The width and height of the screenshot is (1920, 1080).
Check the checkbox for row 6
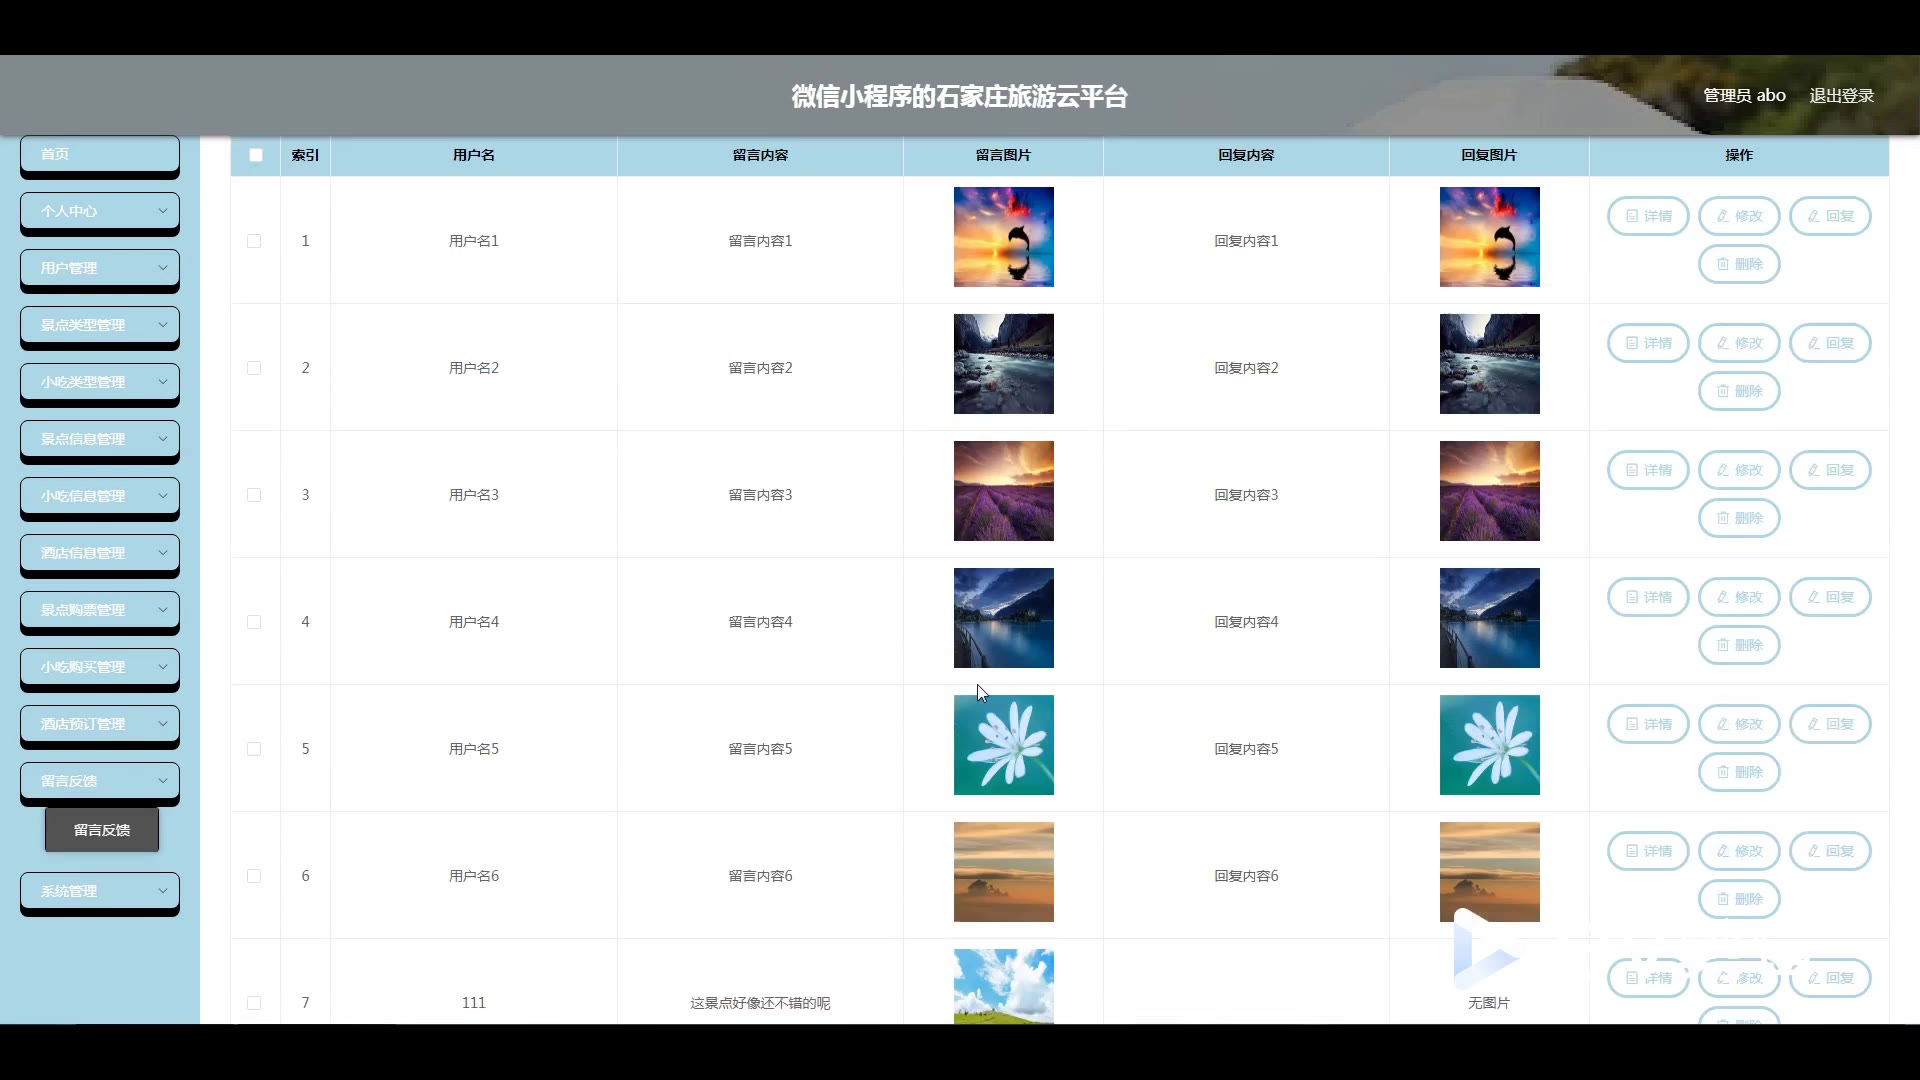coord(254,876)
